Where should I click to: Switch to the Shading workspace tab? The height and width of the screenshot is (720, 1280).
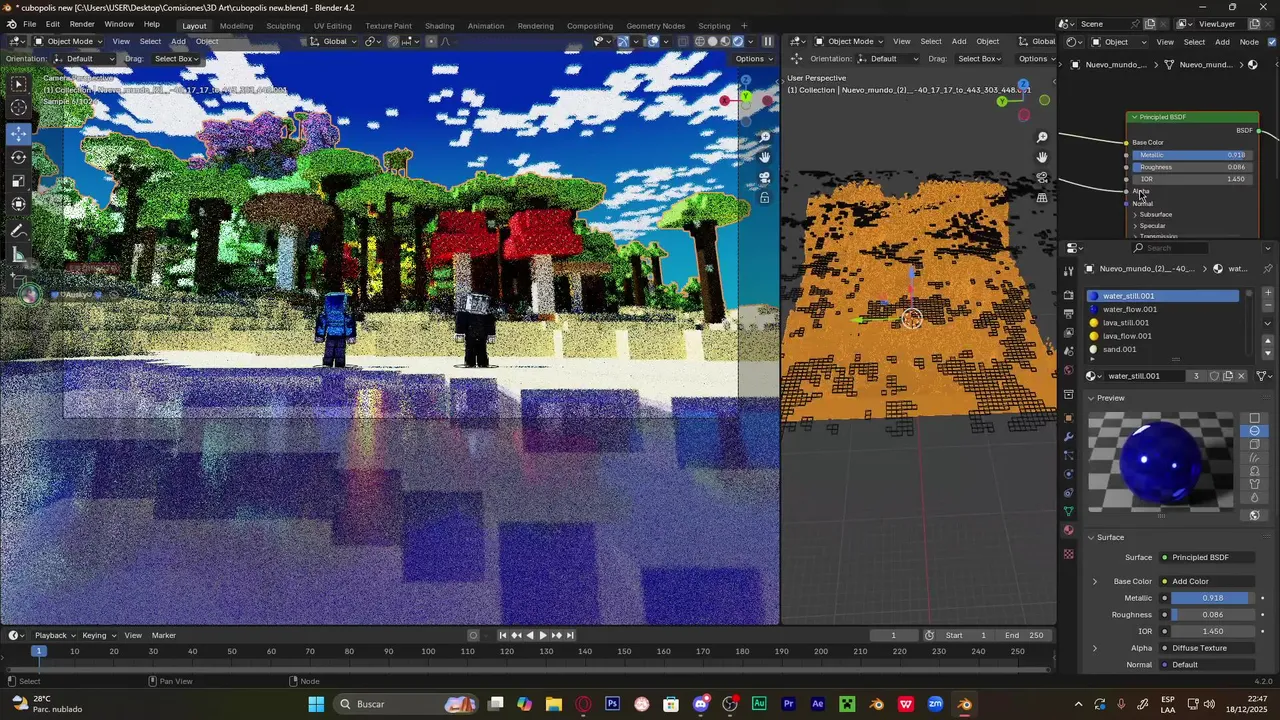(x=439, y=25)
